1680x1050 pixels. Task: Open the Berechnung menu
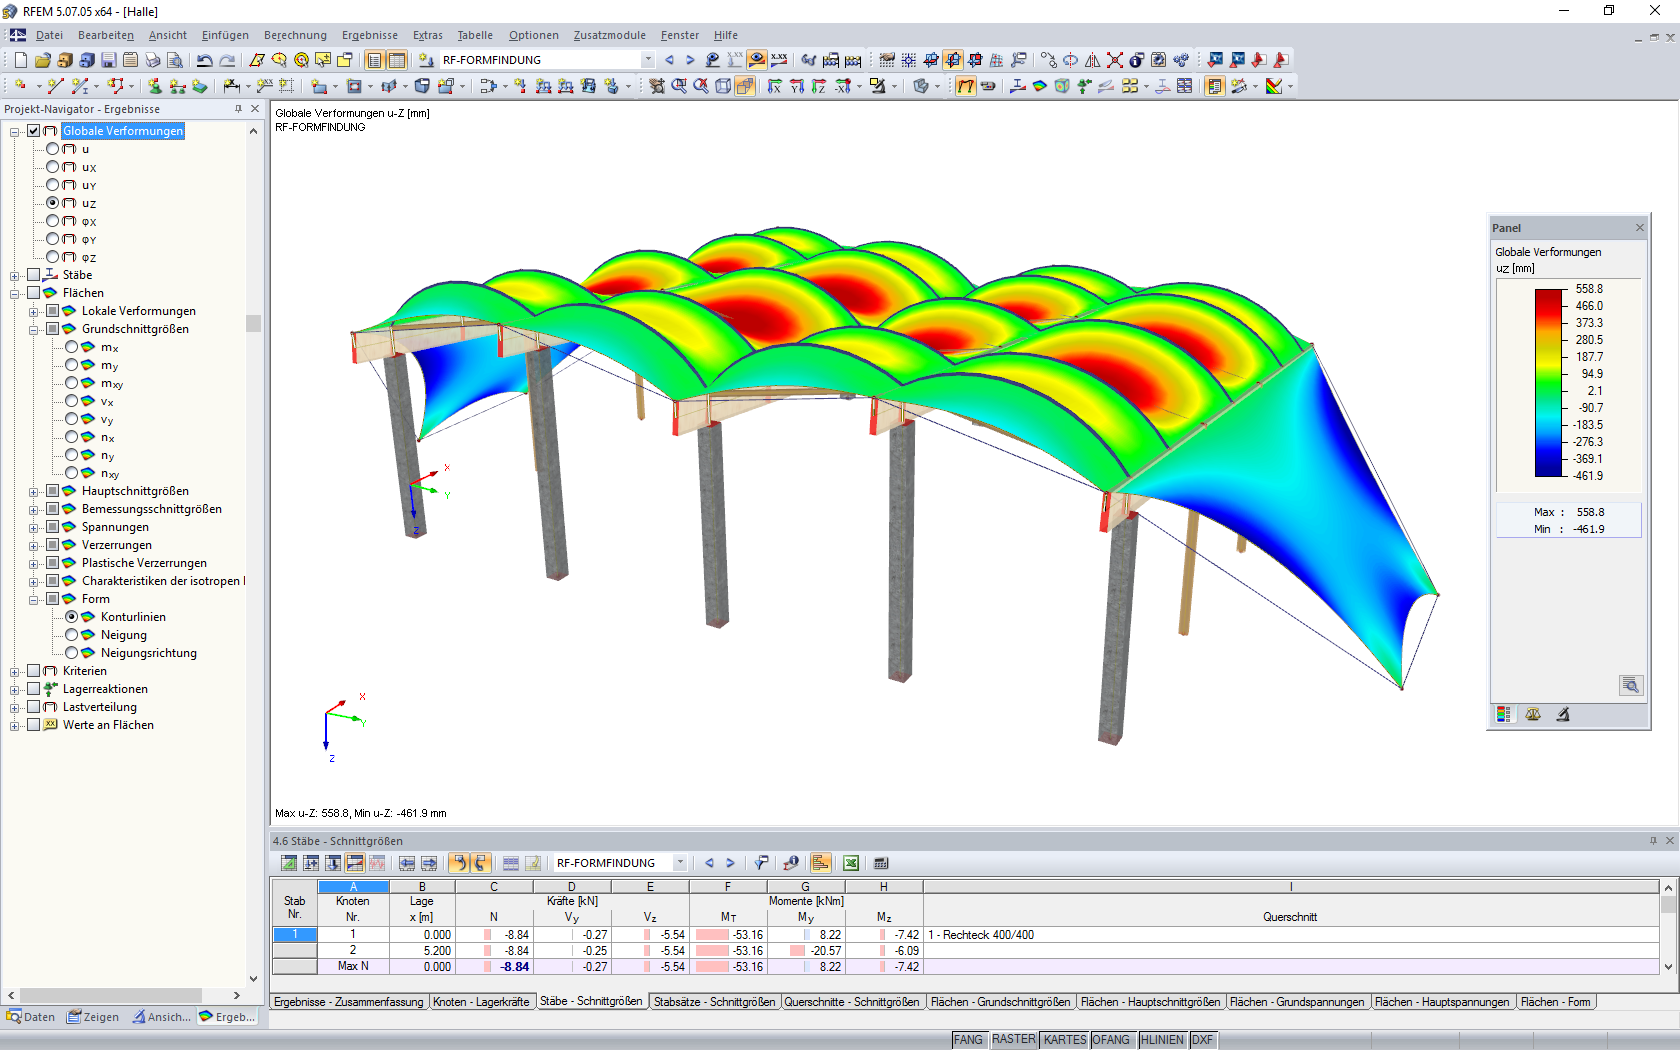click(295, 35)
